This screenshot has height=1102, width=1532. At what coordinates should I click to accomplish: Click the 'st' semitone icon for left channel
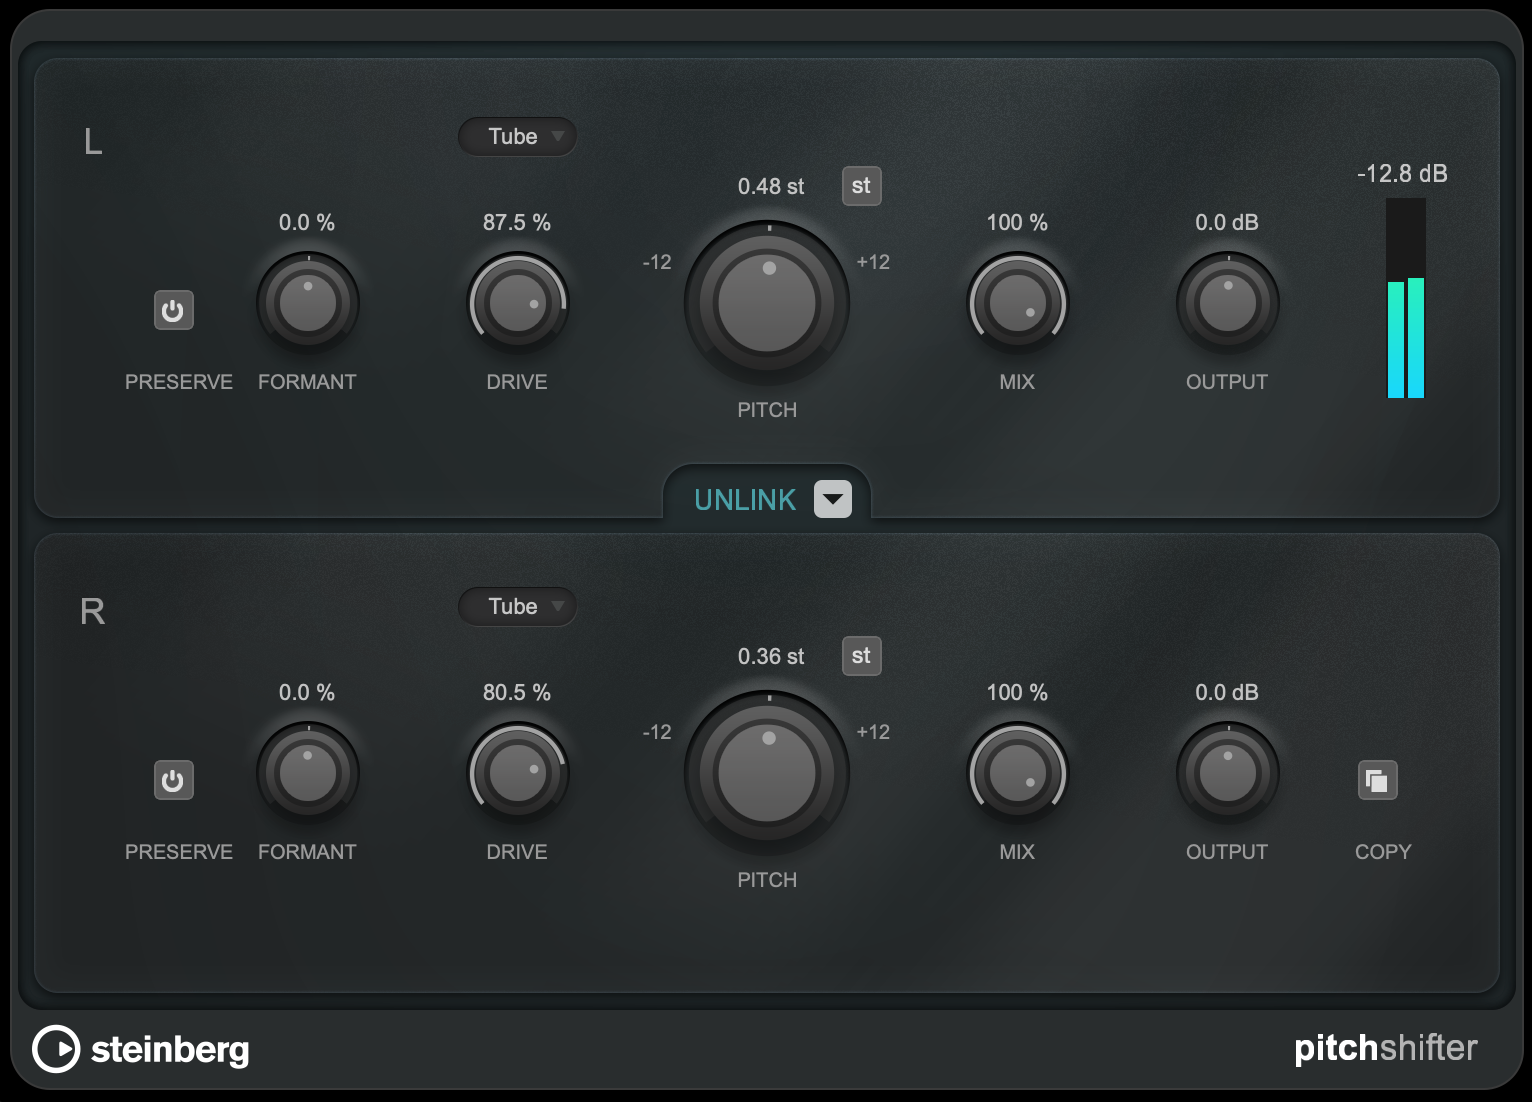861,186
